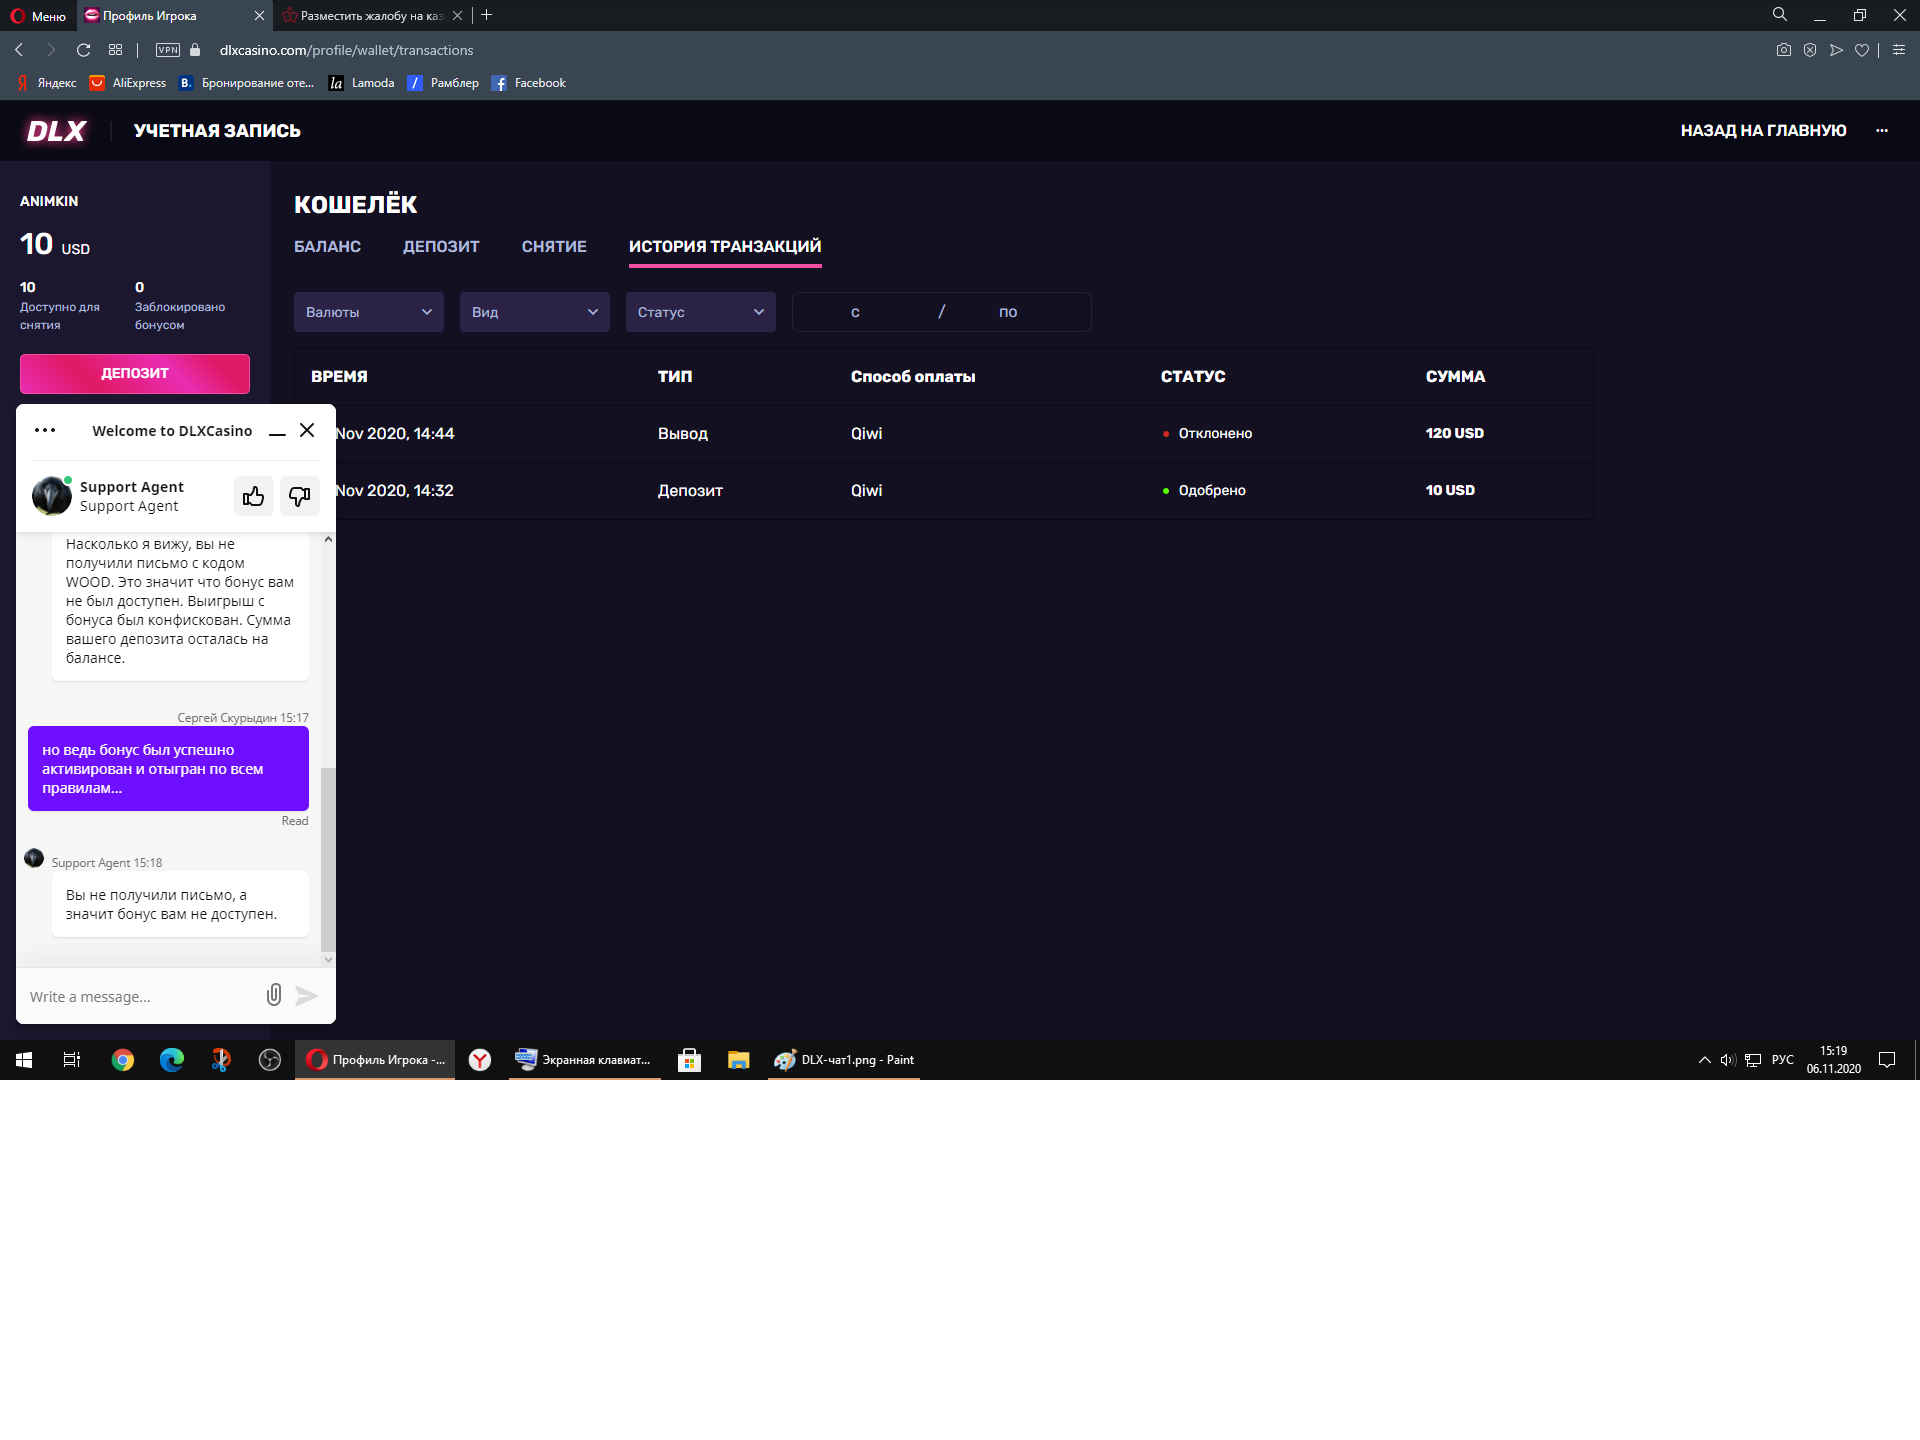Toggle the VPN badge in address bar
1920x1440 pixels.
[x=168, y=50]
